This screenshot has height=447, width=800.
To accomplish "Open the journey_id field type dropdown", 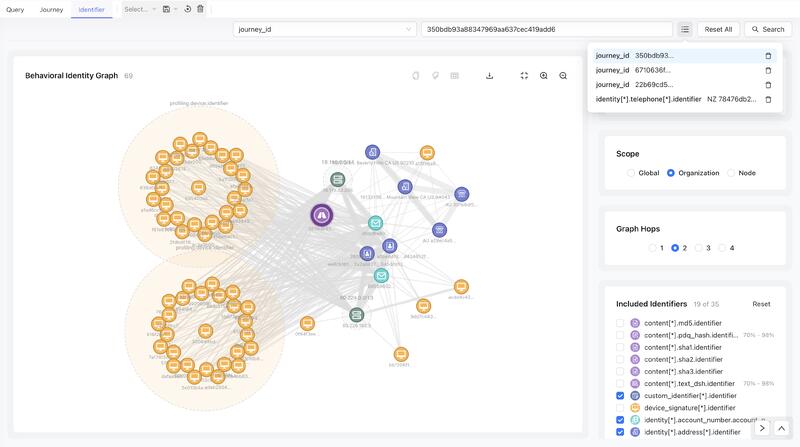I will [324, 29].
